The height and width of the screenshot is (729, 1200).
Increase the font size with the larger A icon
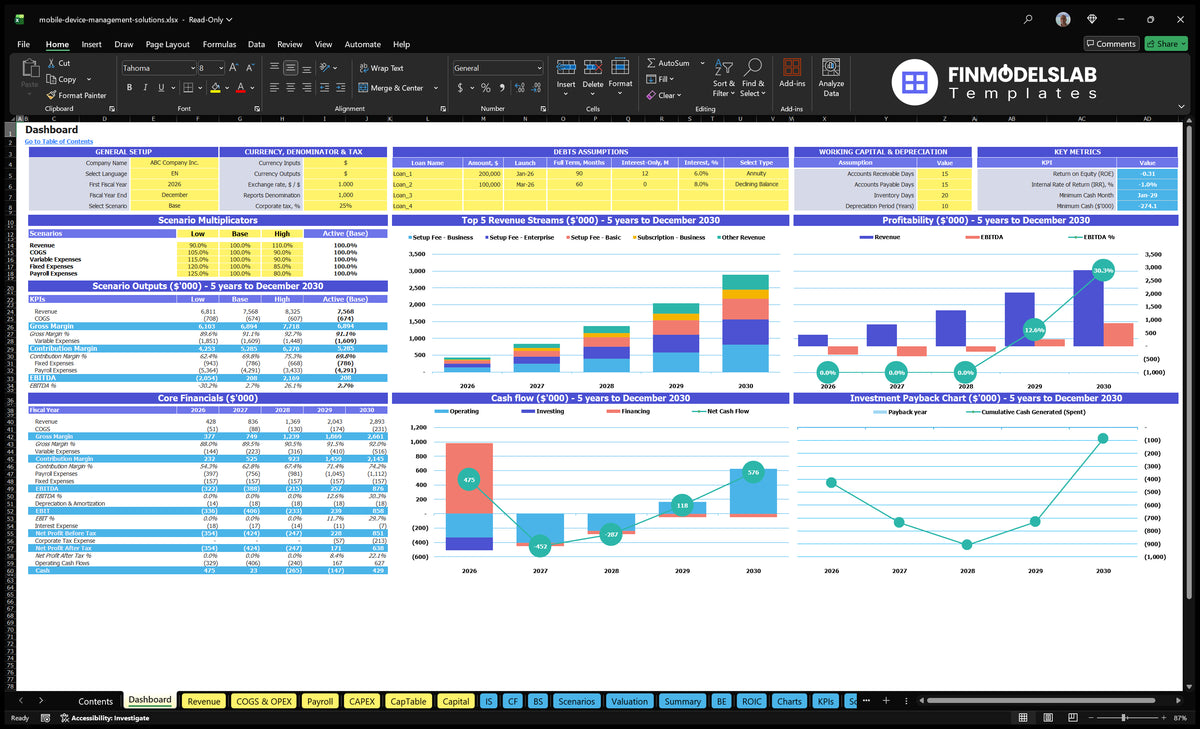(234, 68)
